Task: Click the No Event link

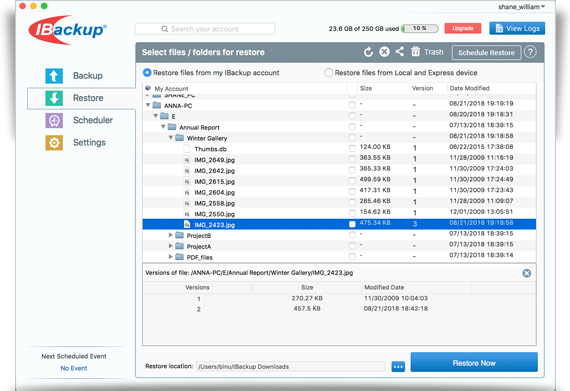Action: pyautogui.click(x=74, y=368)
